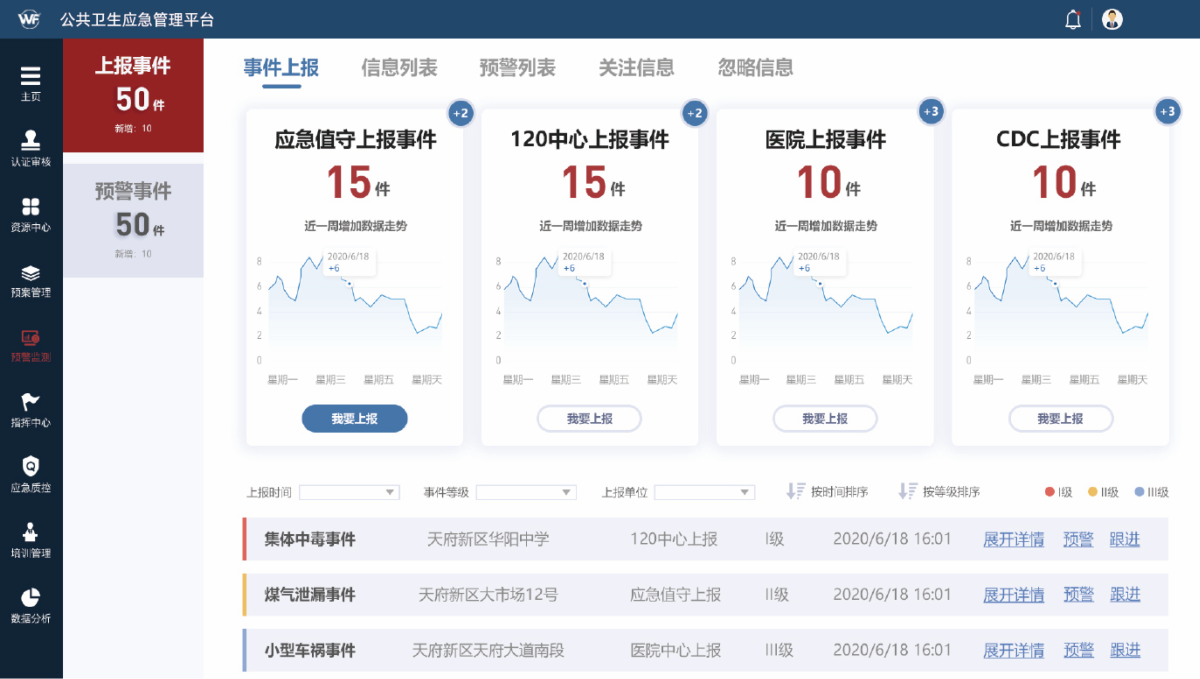Switch to the 信息列表 tab
The width and height of the screenshot is (1200, 679).
(399, 67)
